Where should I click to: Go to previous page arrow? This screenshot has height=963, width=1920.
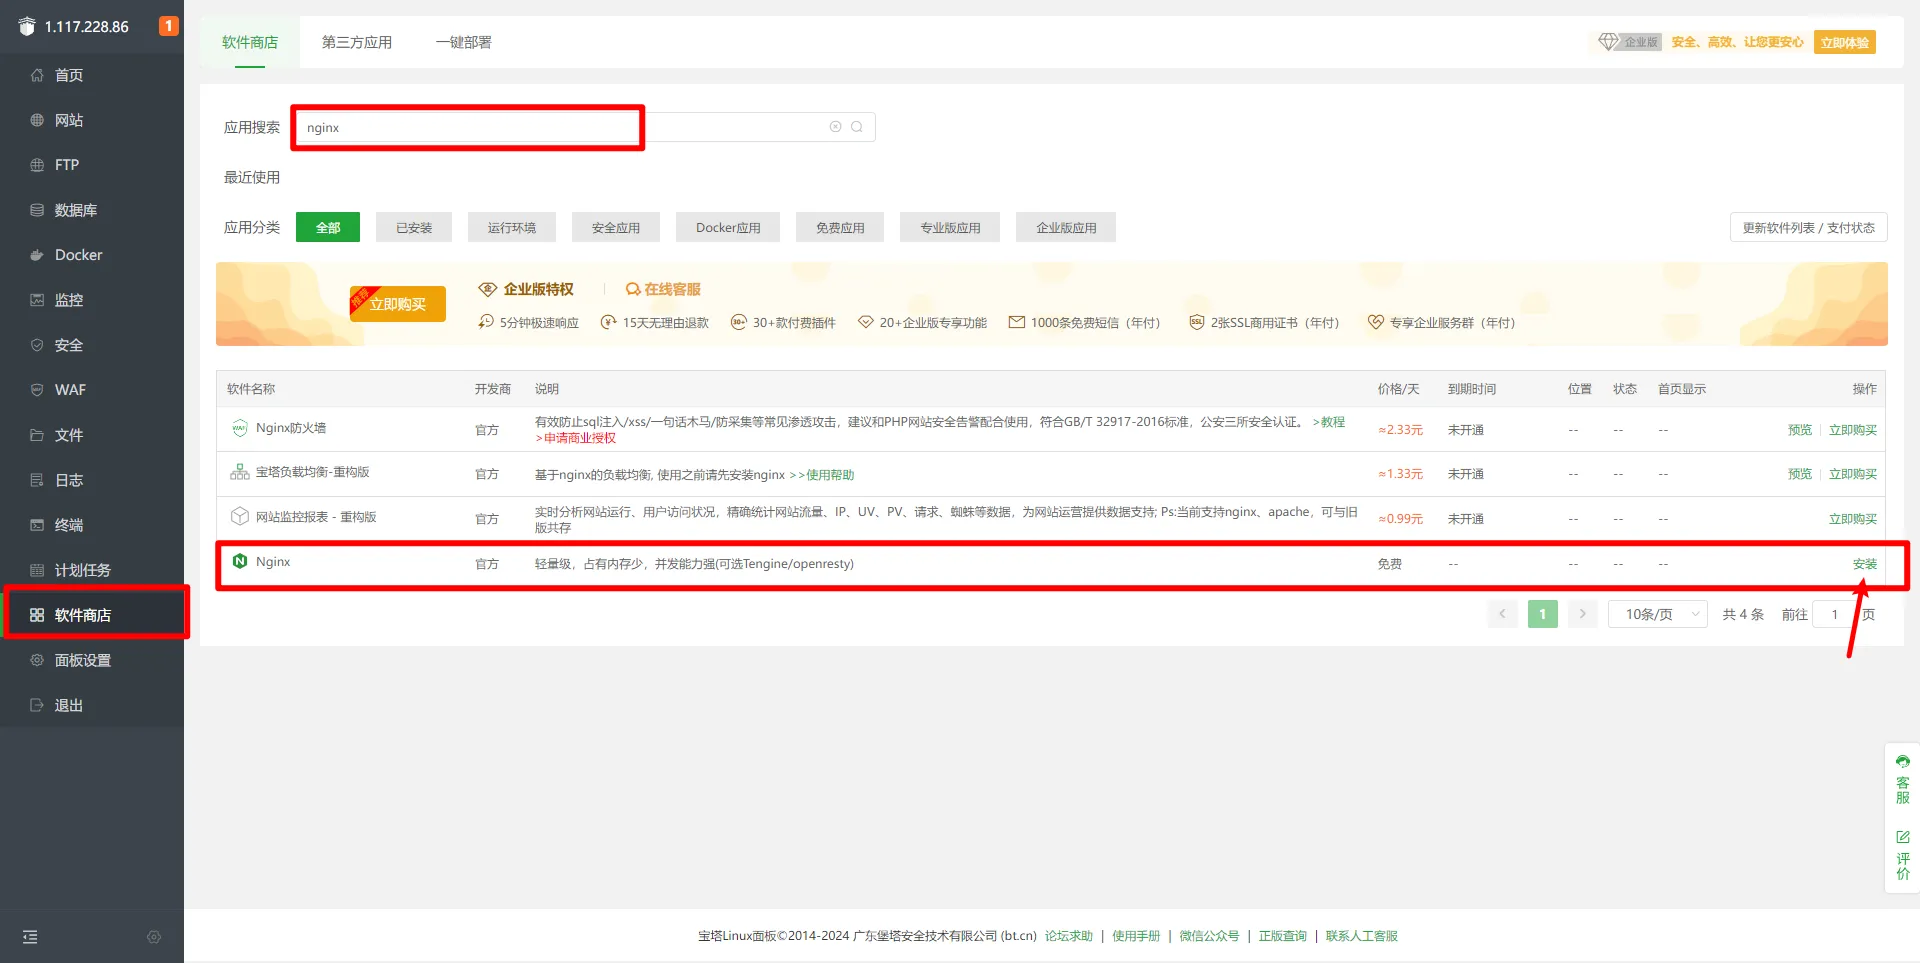(x=1503, y=614)
